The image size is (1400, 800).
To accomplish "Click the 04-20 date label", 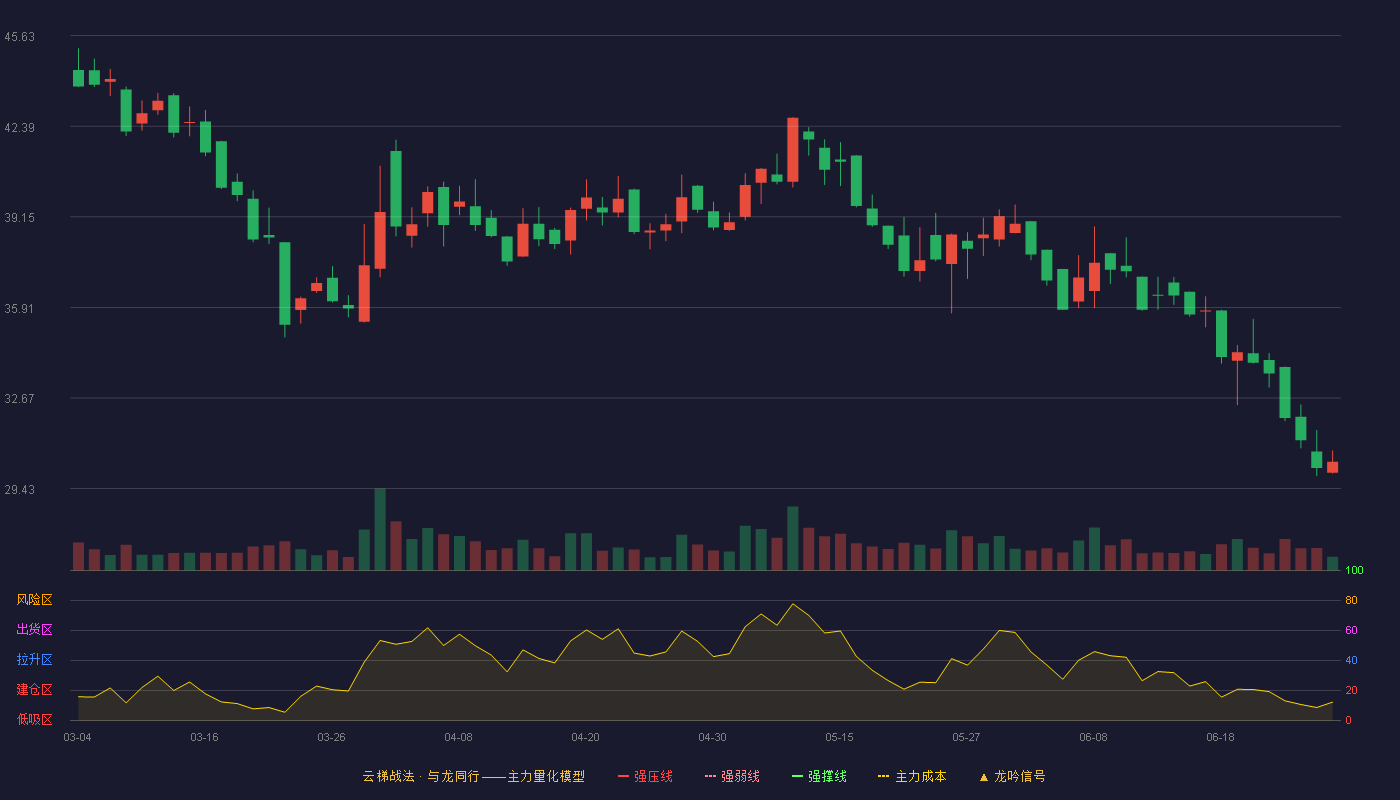I will coord(585,737).
